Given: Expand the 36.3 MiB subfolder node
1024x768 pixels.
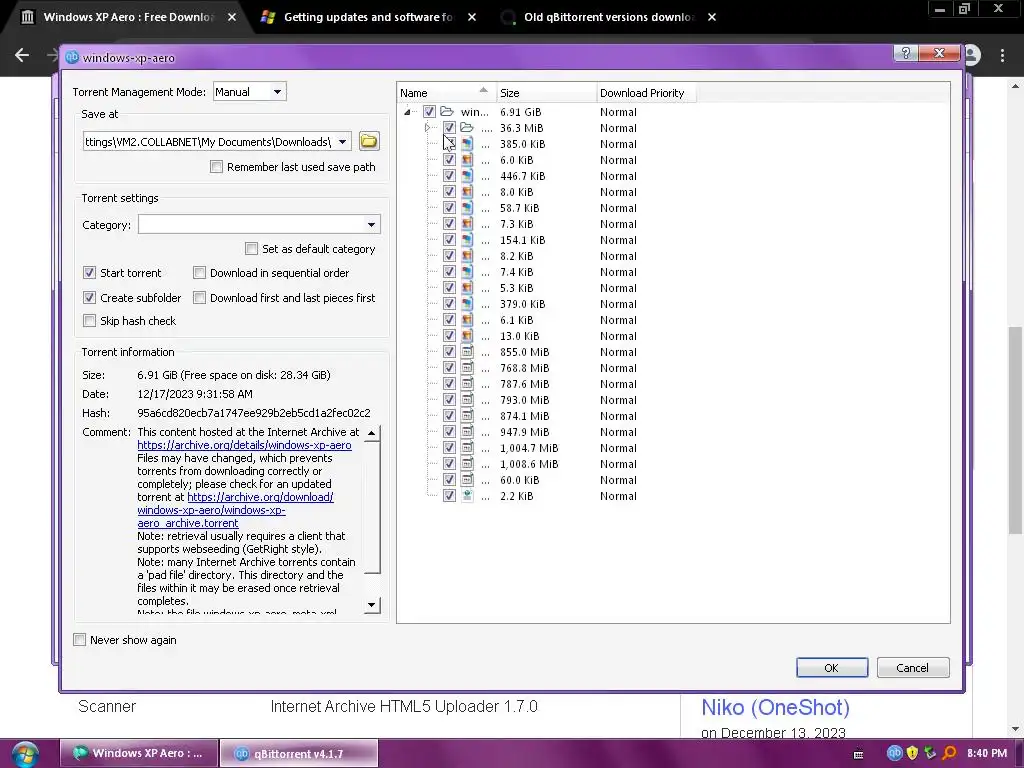Looking at the screenshot, I should 428,128.
